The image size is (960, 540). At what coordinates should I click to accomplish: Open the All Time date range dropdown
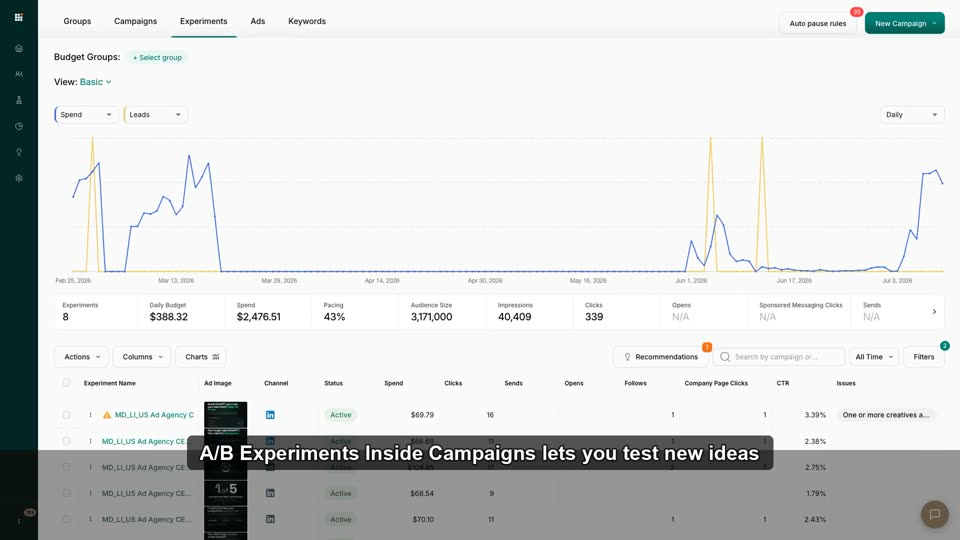pyautogui.click(x=874, y=357)
